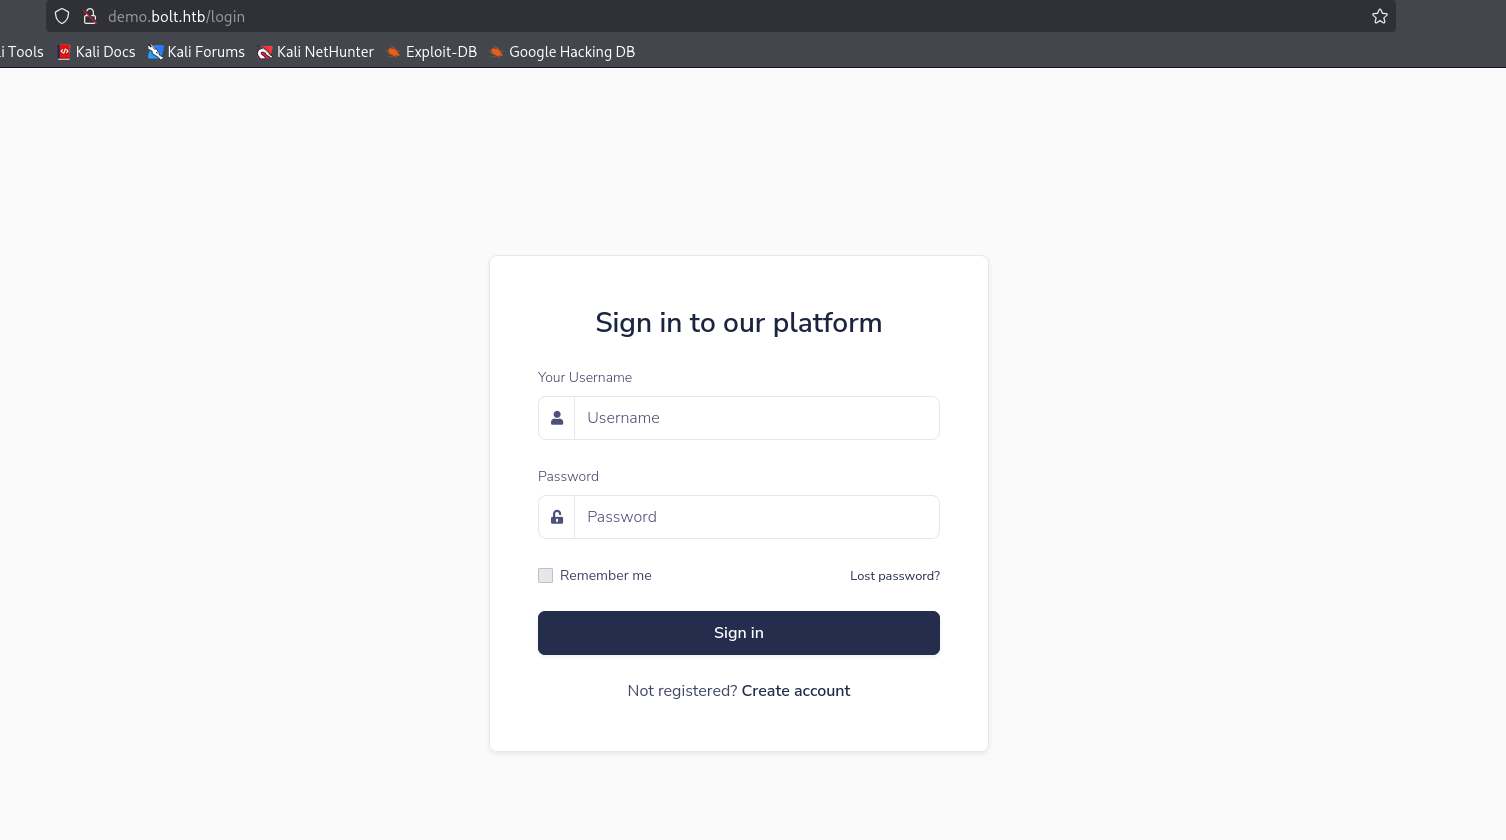Click the padlock icon beside Password field
1506x840 pixels.
[557, 517]
